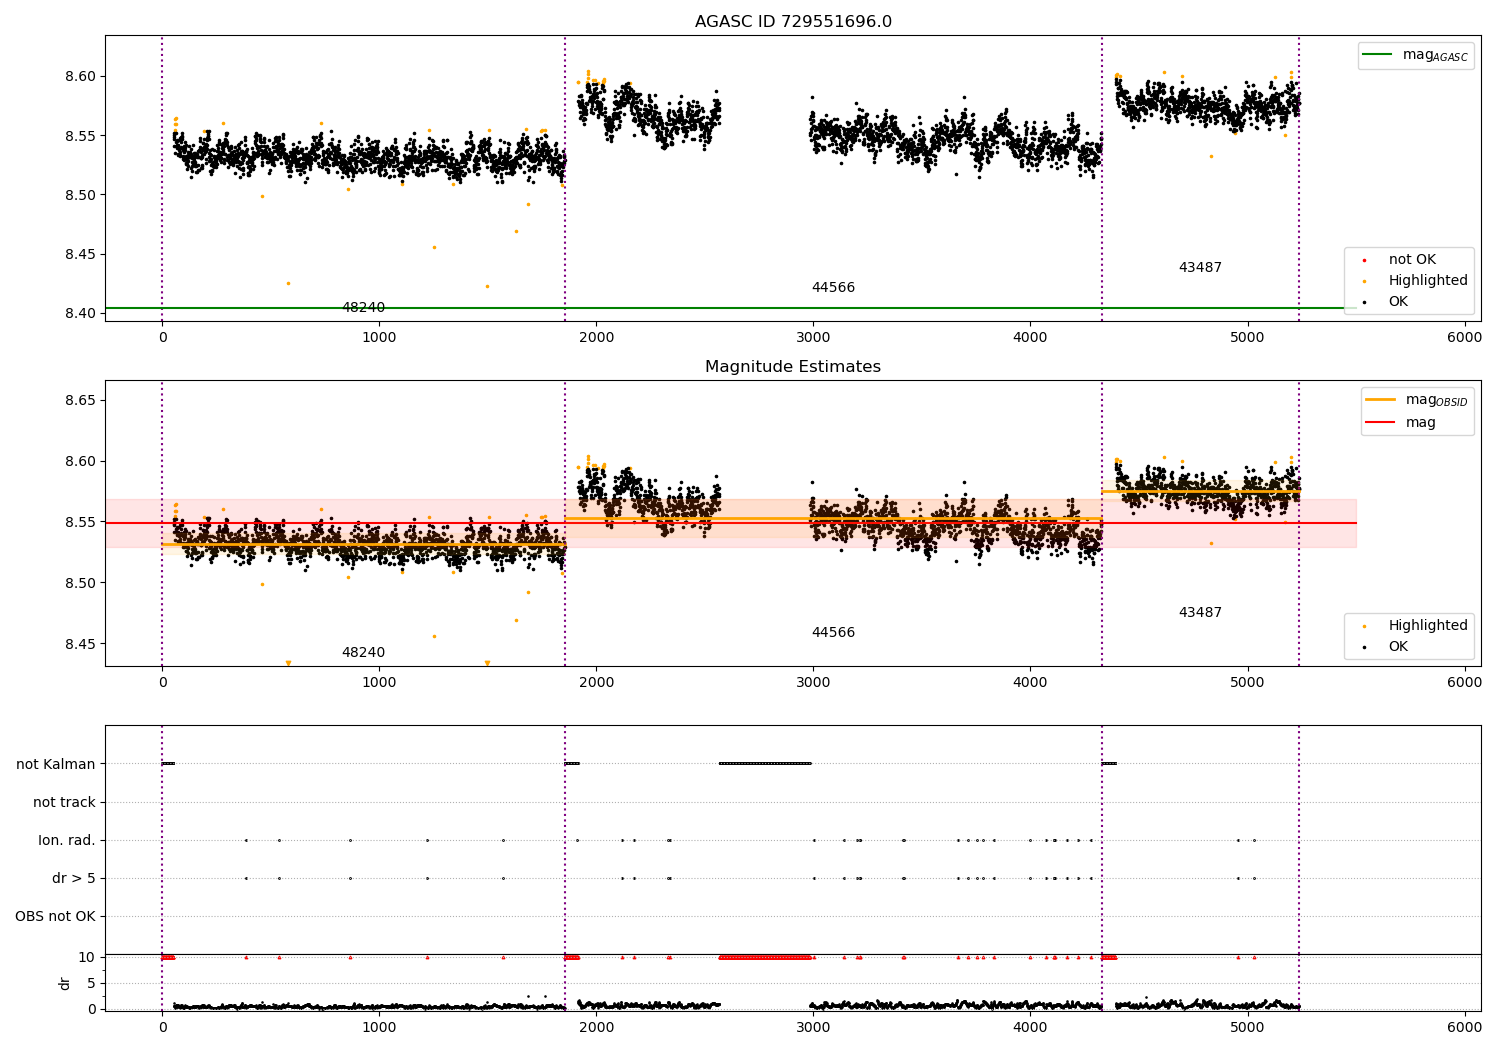The width and height of the screenshot is (1500, 1050).
Task: Click the 2000 x-tick below the bottom plot
Action: (x=596, y=1027)
